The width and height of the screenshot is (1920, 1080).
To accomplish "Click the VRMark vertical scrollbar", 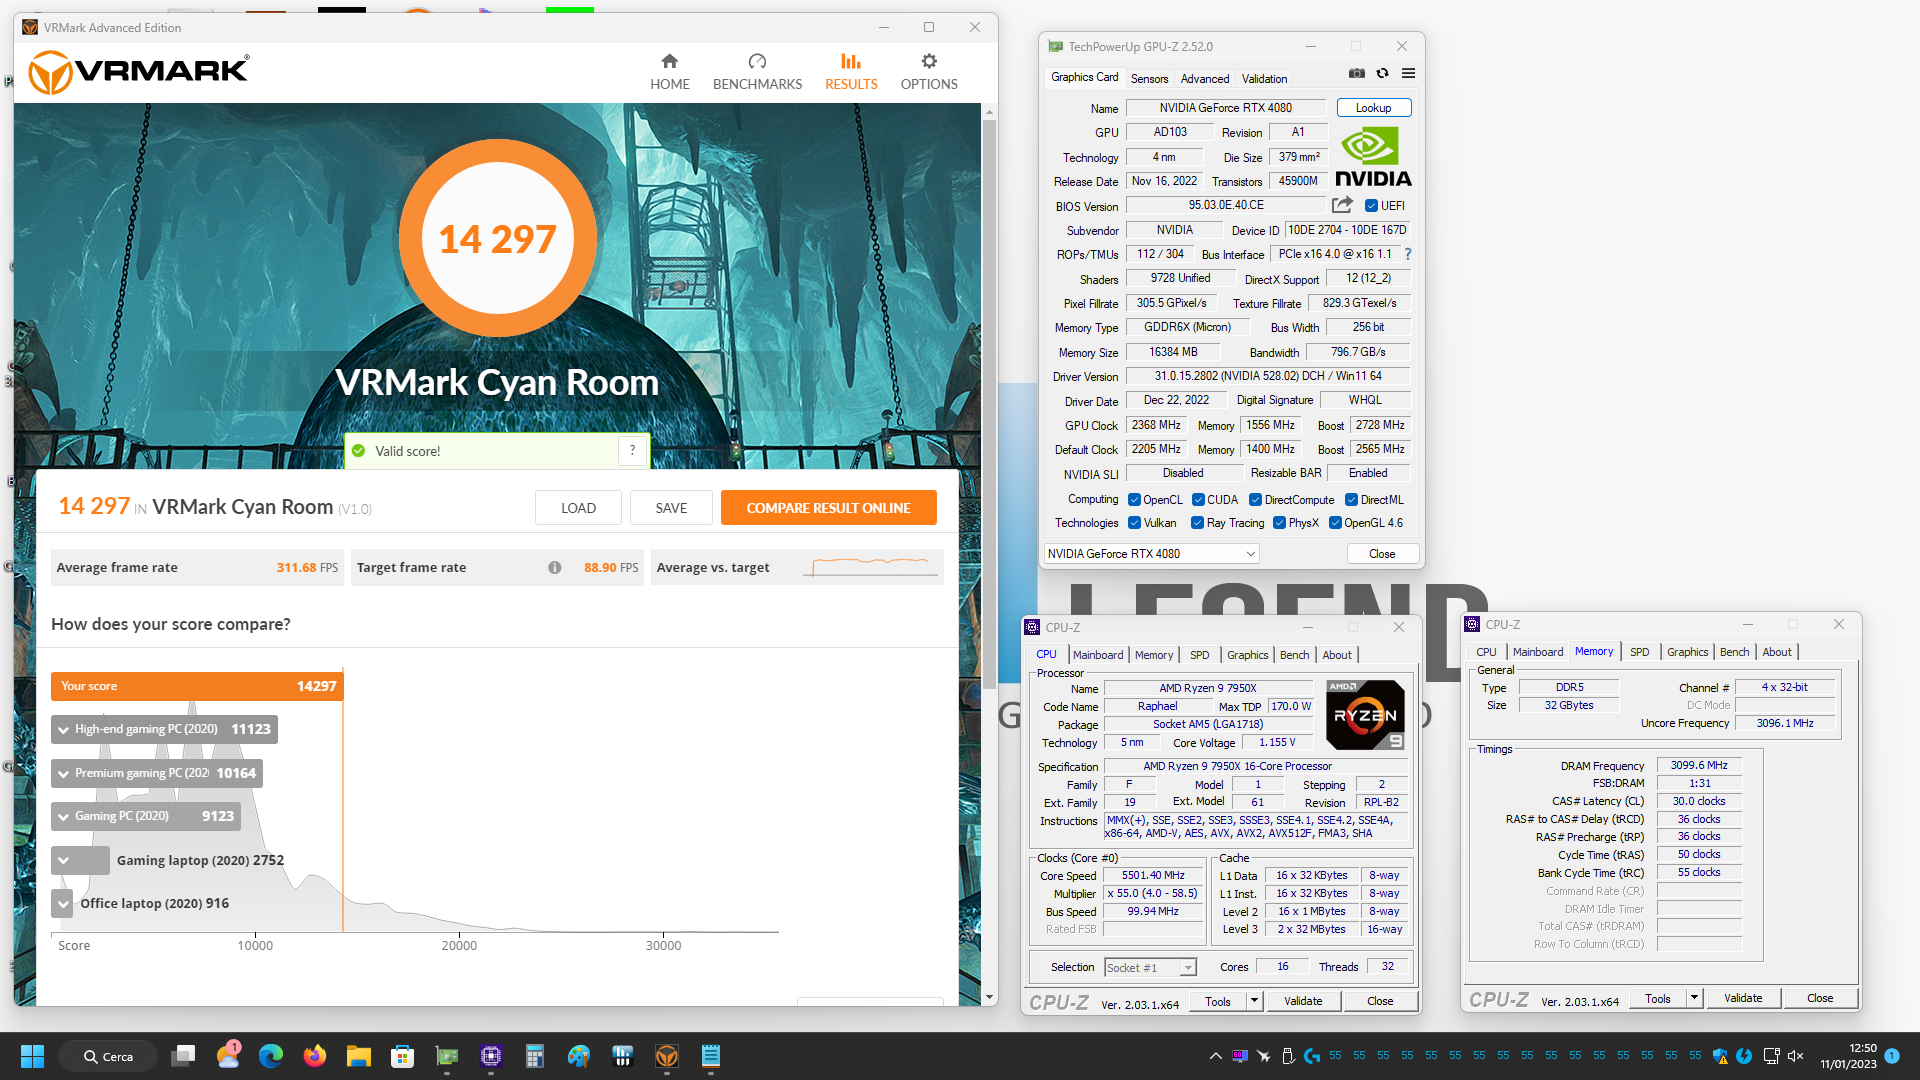I will [989, 405].
